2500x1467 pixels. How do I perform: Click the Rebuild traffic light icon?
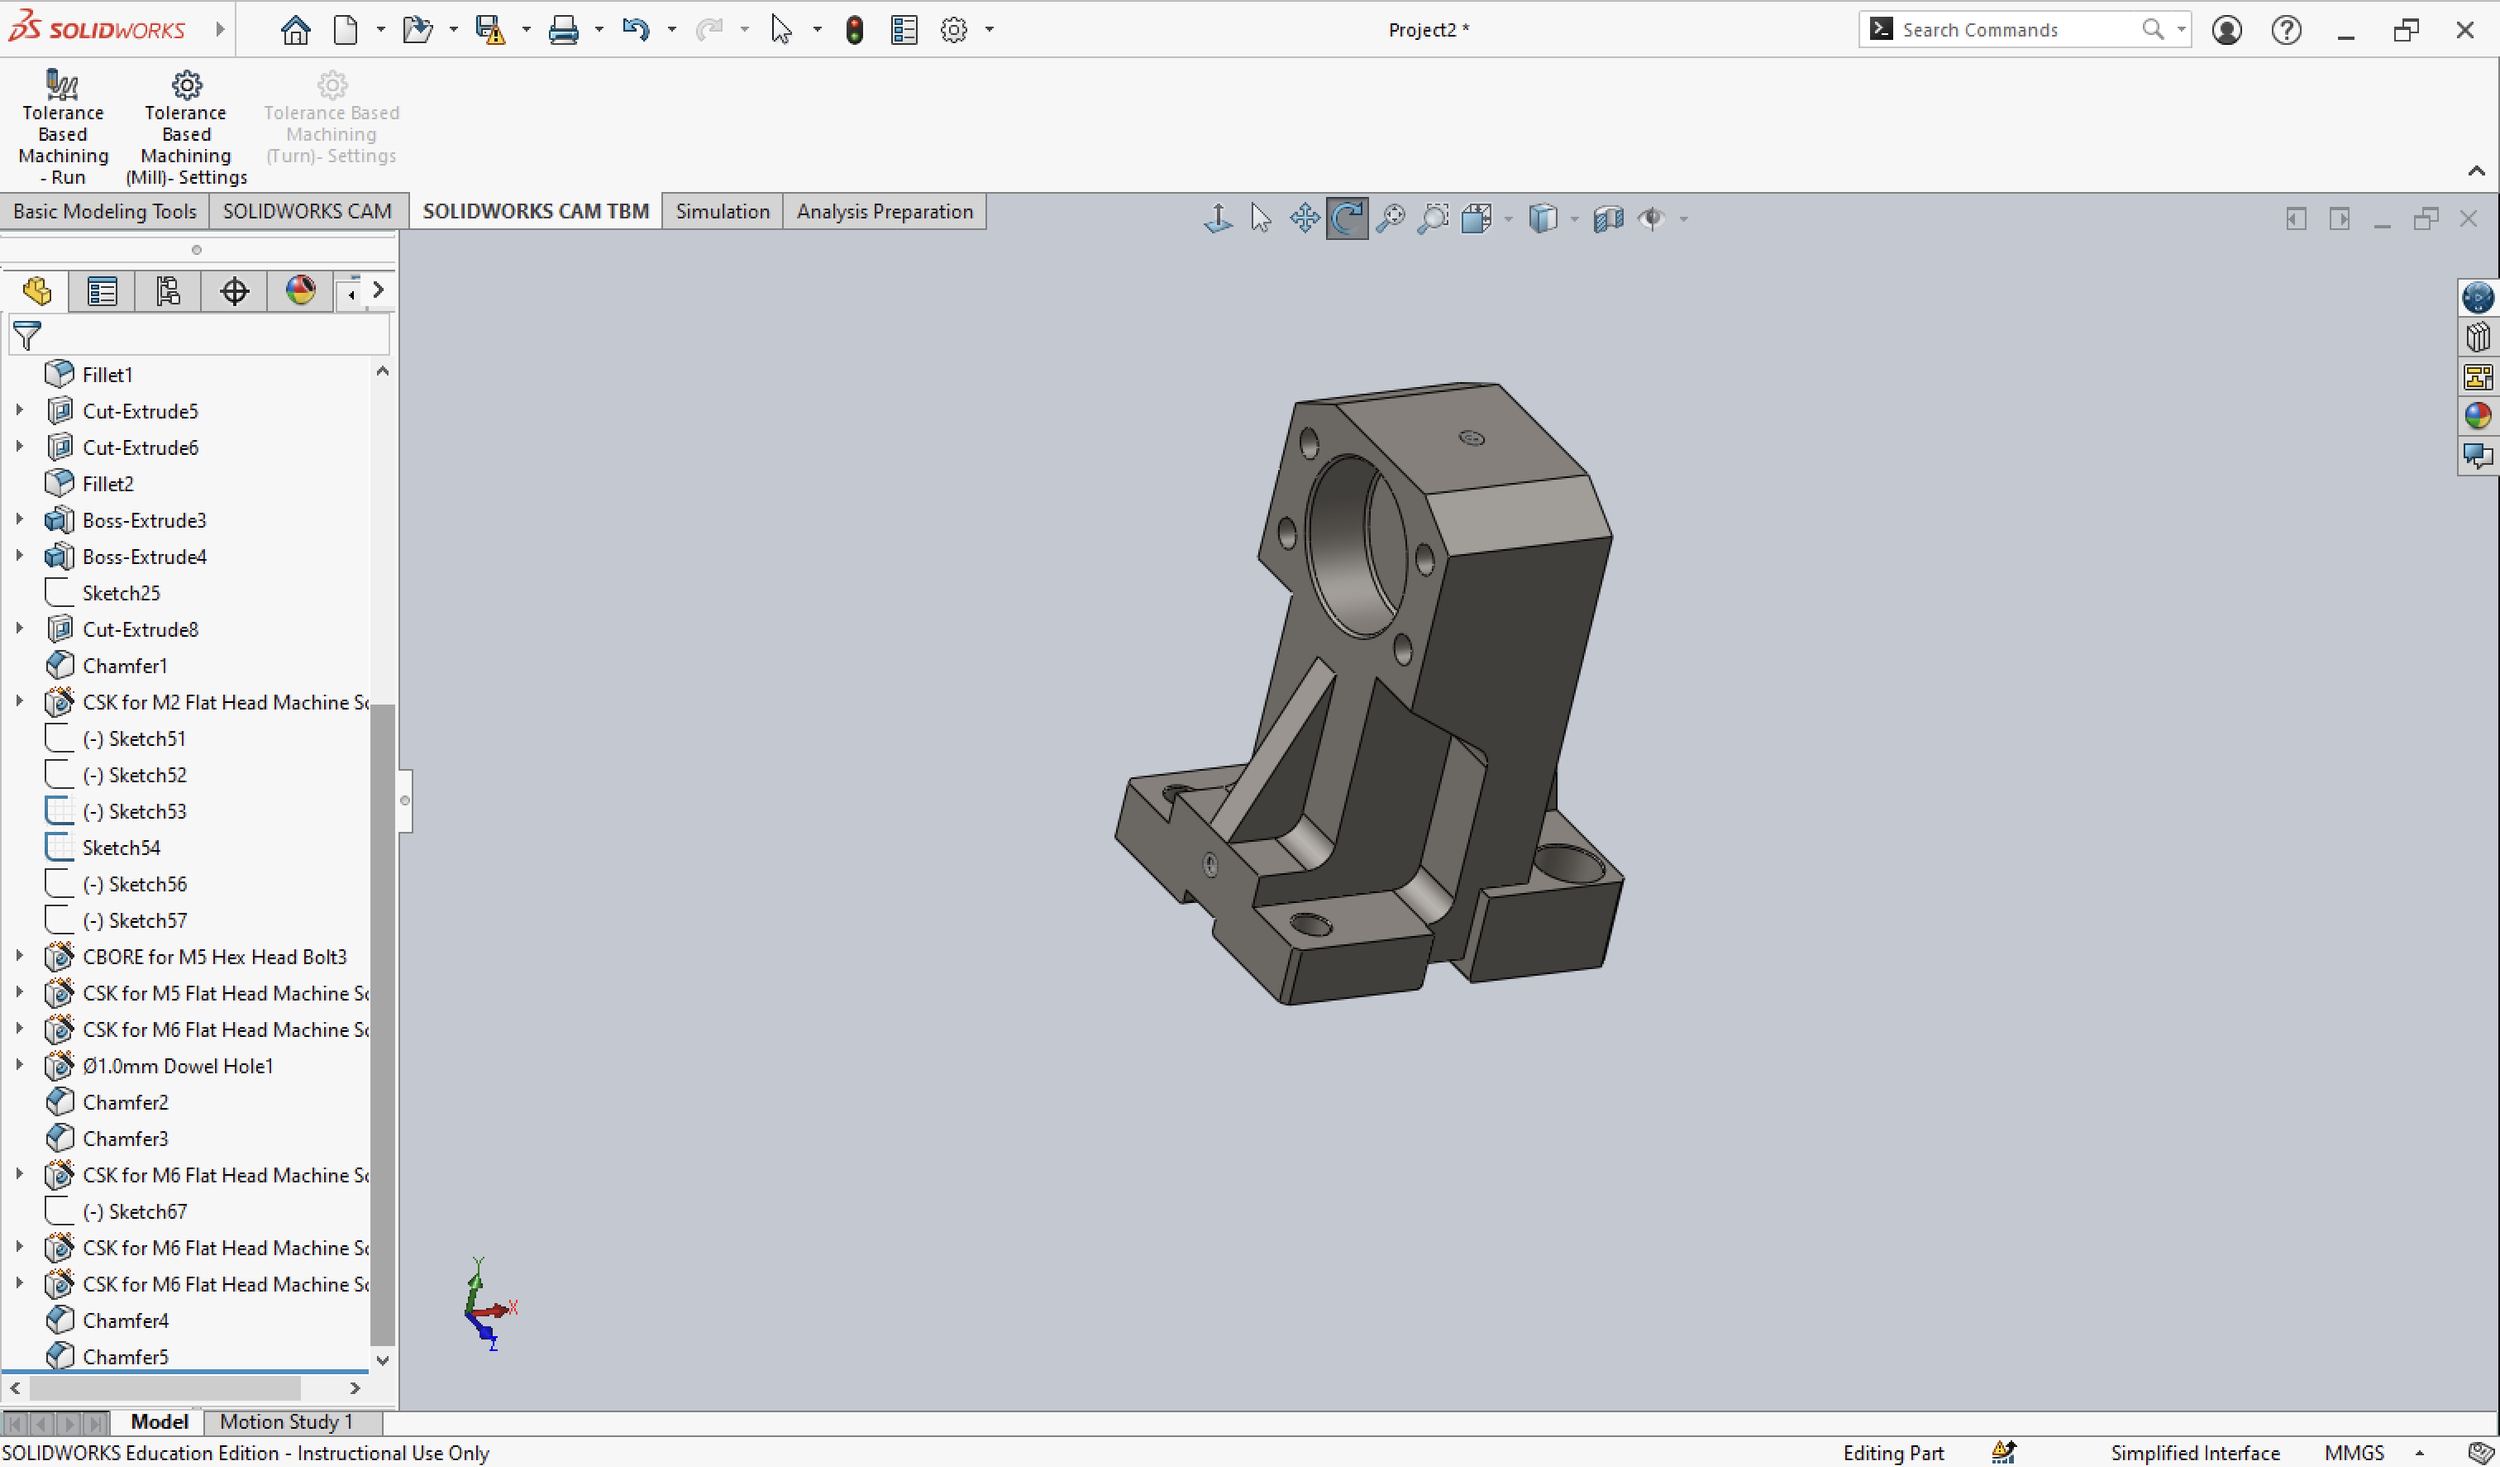pyautogui.click(x=854, y=30)
